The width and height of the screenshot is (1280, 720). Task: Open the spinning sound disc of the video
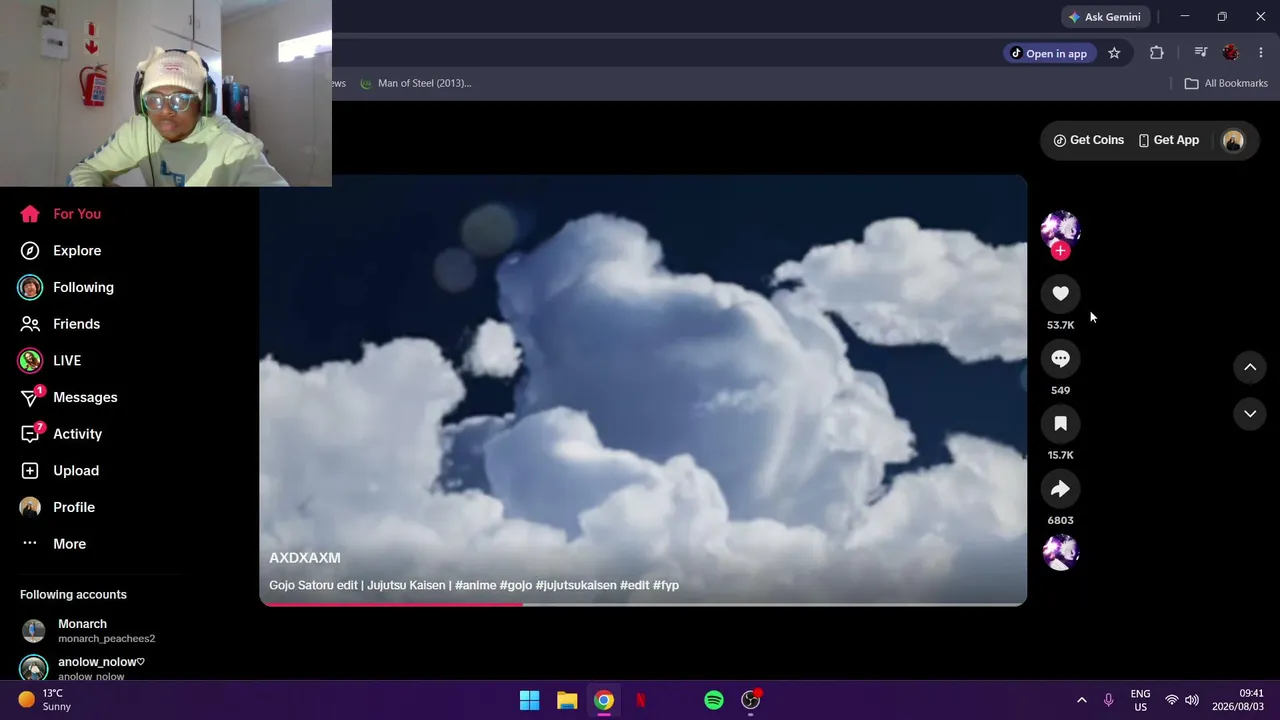coord(1060,552)
